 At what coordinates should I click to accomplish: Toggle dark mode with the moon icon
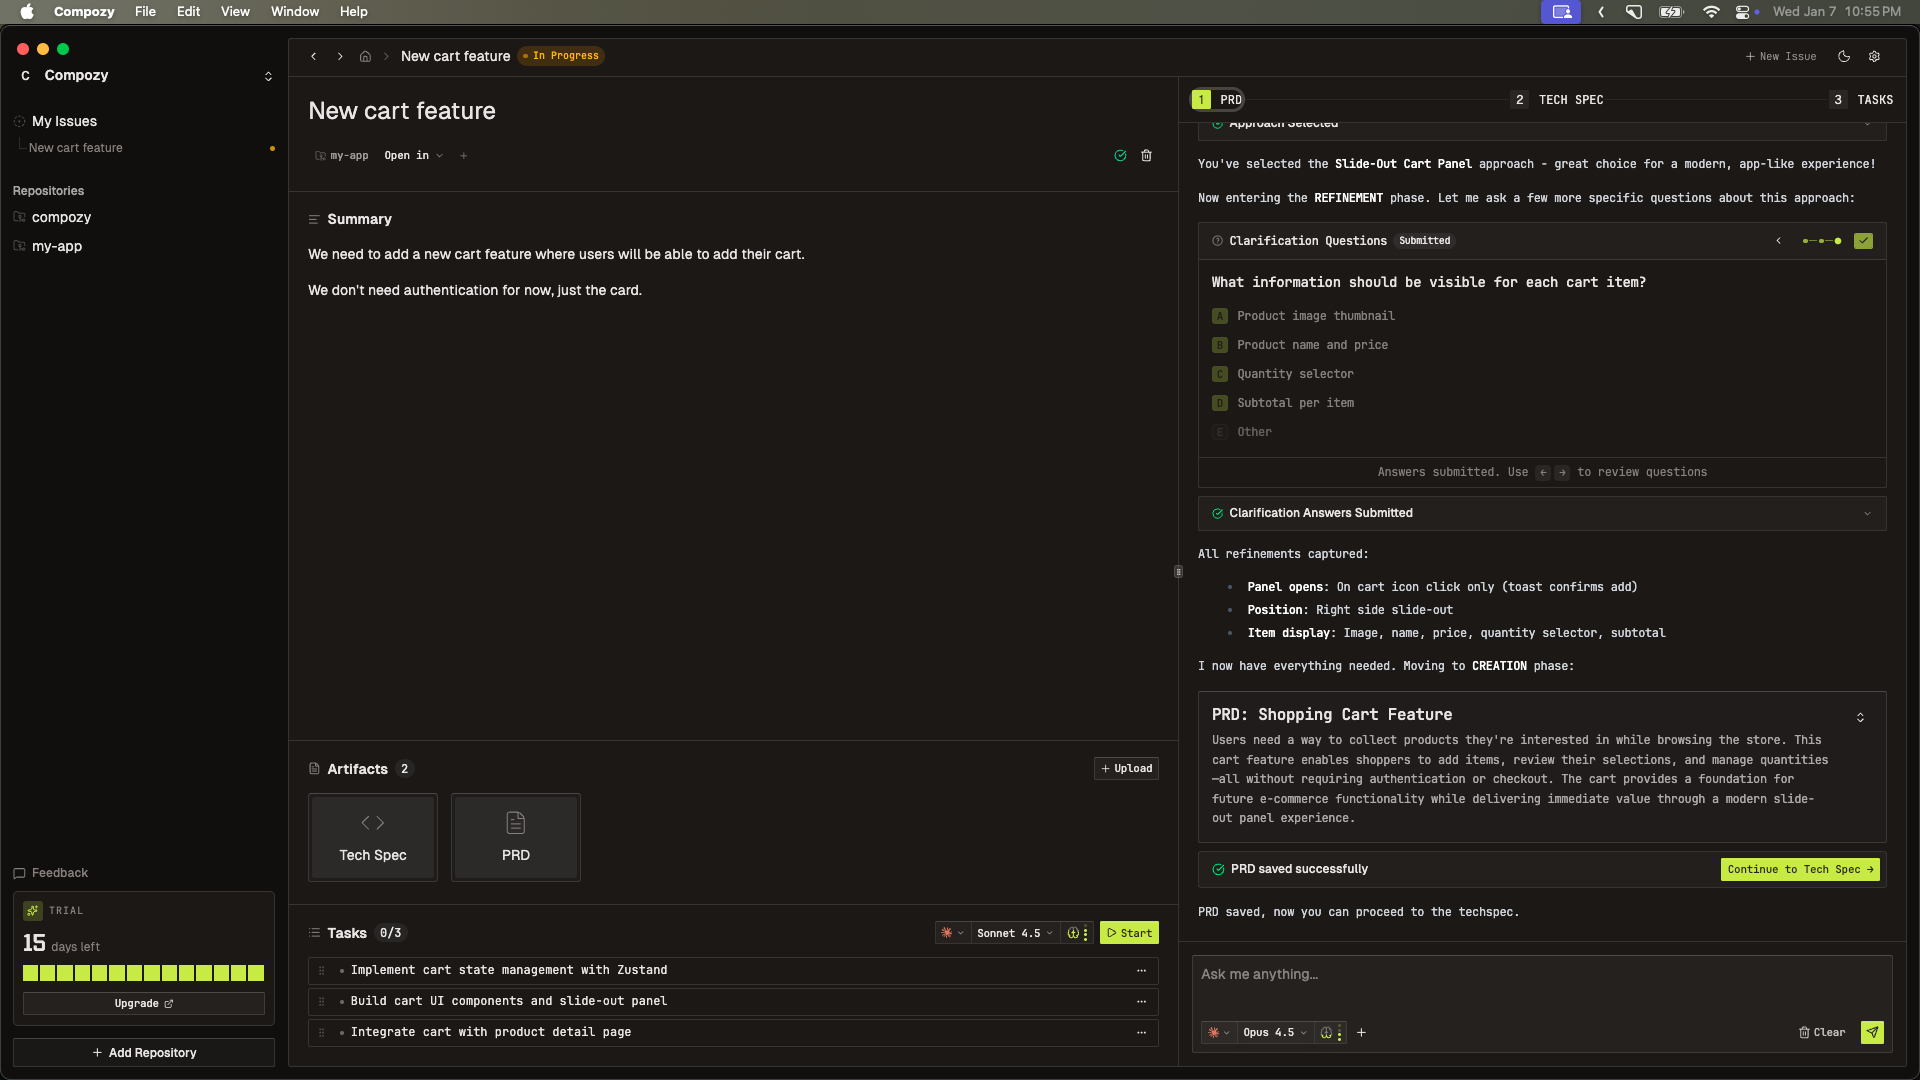click(x=1844, y=56)
